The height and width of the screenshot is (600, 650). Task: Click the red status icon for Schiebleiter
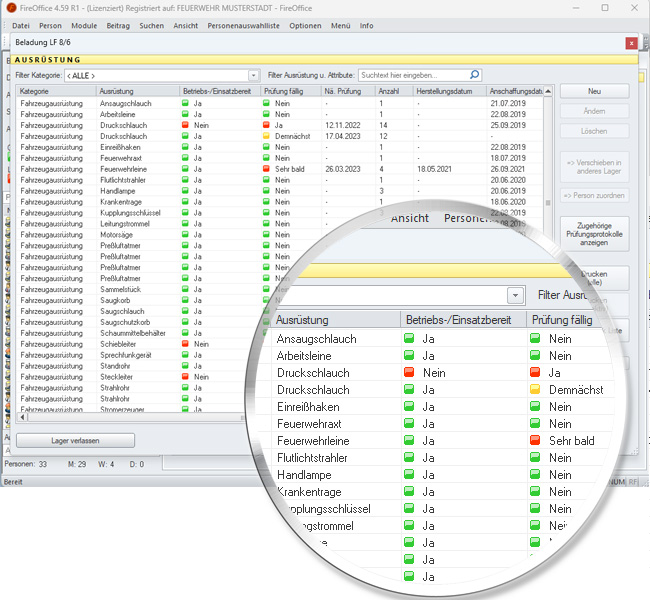[185, 343]
